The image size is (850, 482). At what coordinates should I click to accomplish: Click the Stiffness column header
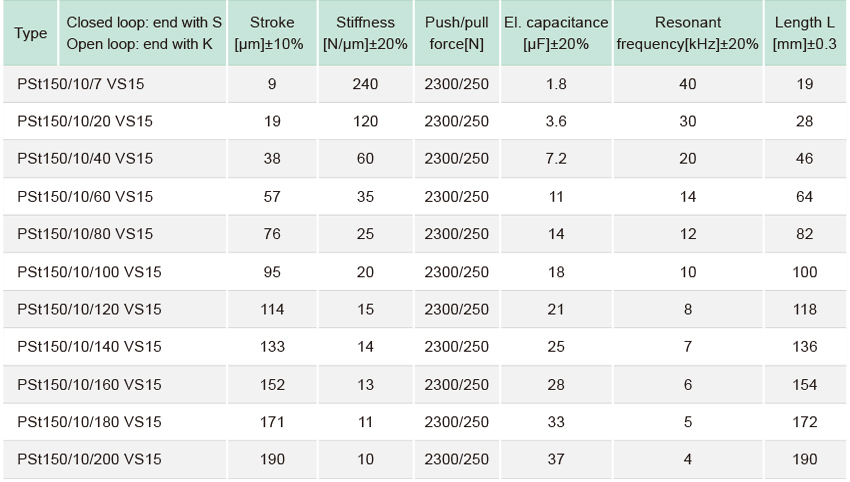tap(365, 33)
